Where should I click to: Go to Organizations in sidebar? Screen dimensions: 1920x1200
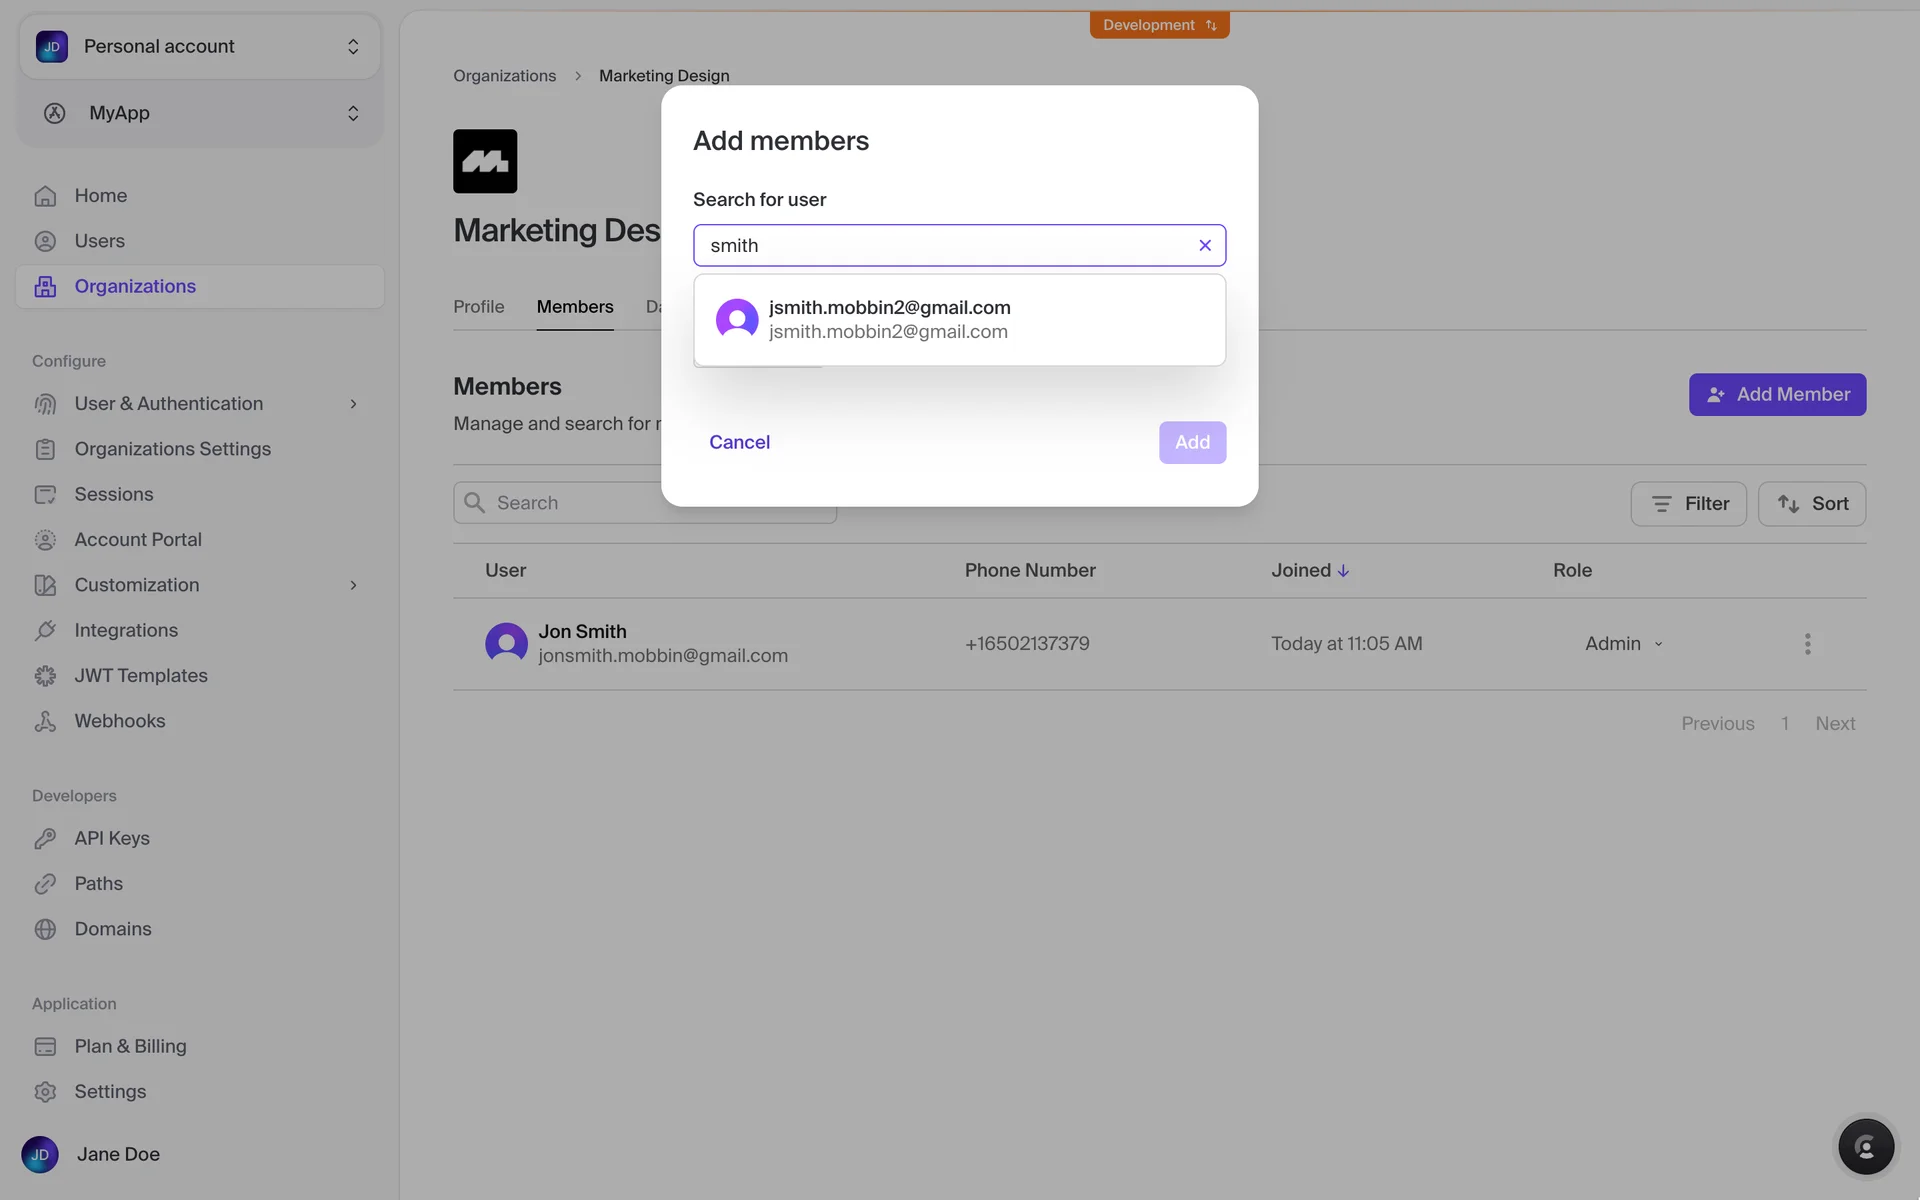coord(135,287)
